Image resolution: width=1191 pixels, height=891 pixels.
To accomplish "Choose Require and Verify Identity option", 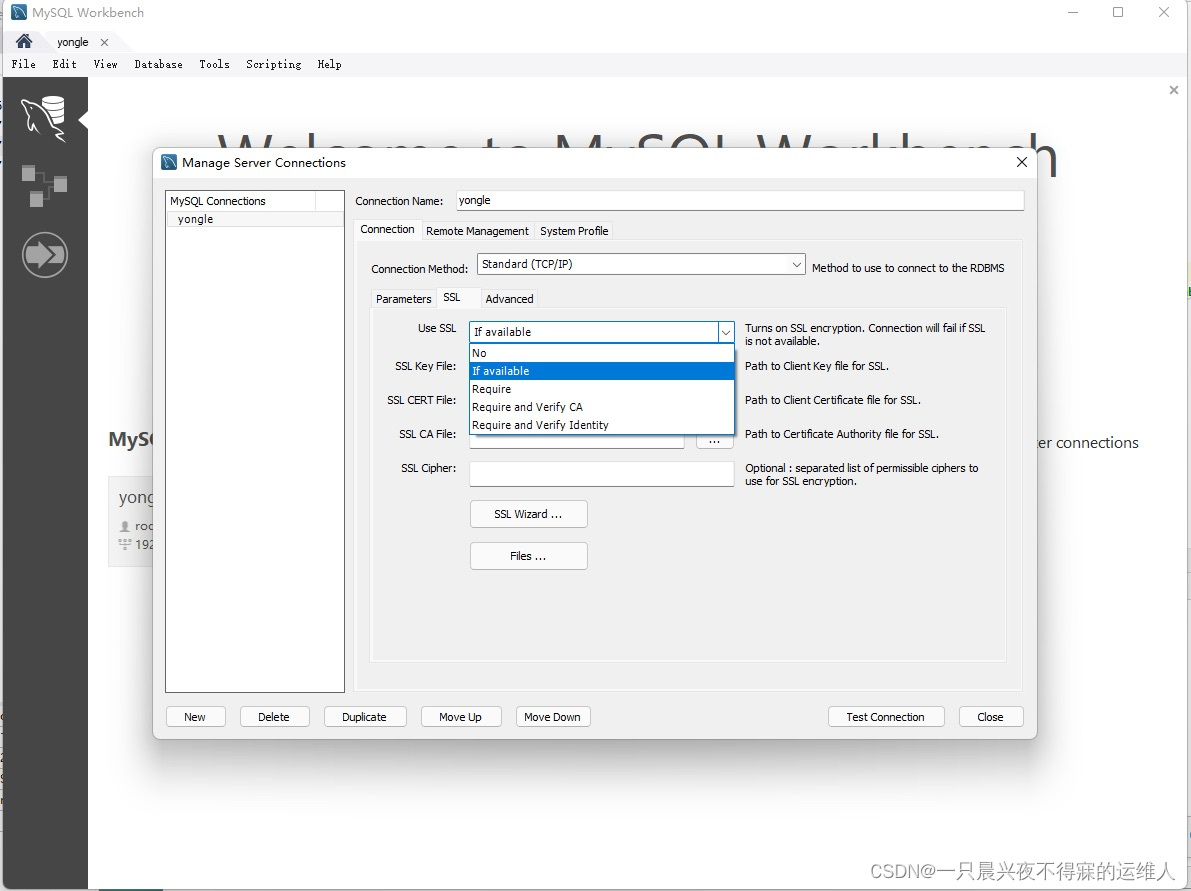I will (x=602, y=425).
